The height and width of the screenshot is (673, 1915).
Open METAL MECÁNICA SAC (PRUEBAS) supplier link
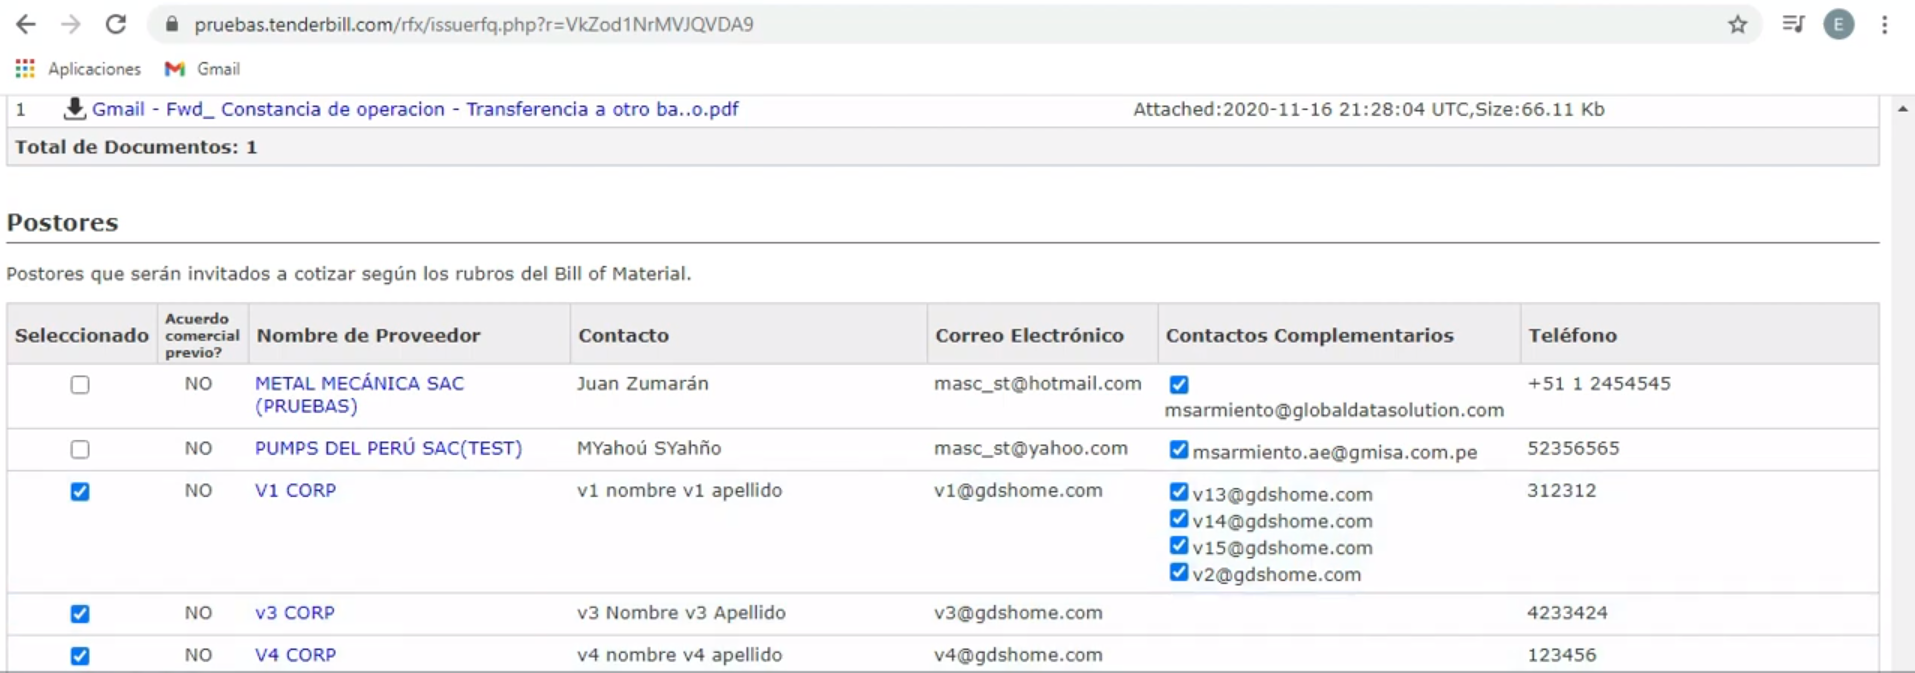(359, 395)
